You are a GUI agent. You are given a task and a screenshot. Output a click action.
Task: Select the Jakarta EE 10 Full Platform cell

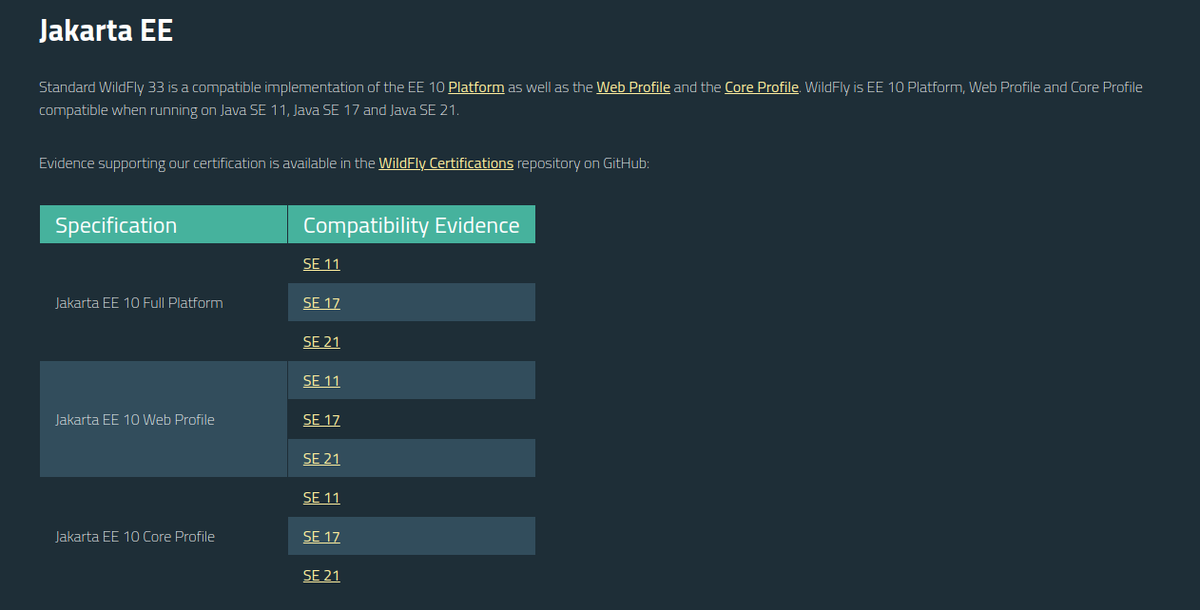(138, 302)
